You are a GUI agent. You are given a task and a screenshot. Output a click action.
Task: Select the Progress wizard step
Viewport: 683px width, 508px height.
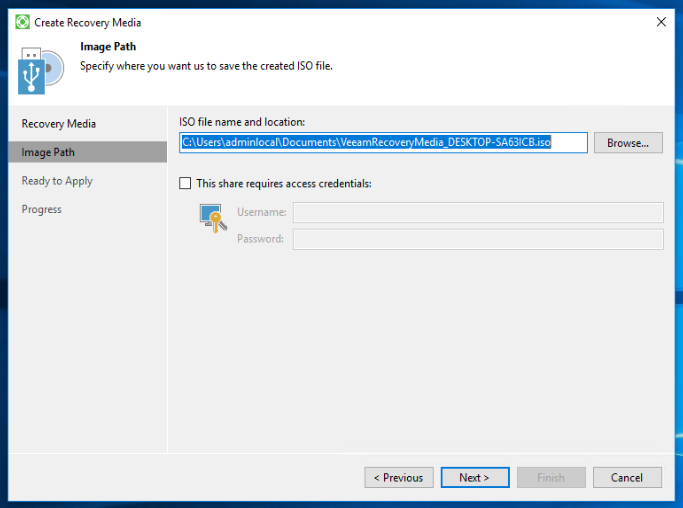click(x=42, y=209)
